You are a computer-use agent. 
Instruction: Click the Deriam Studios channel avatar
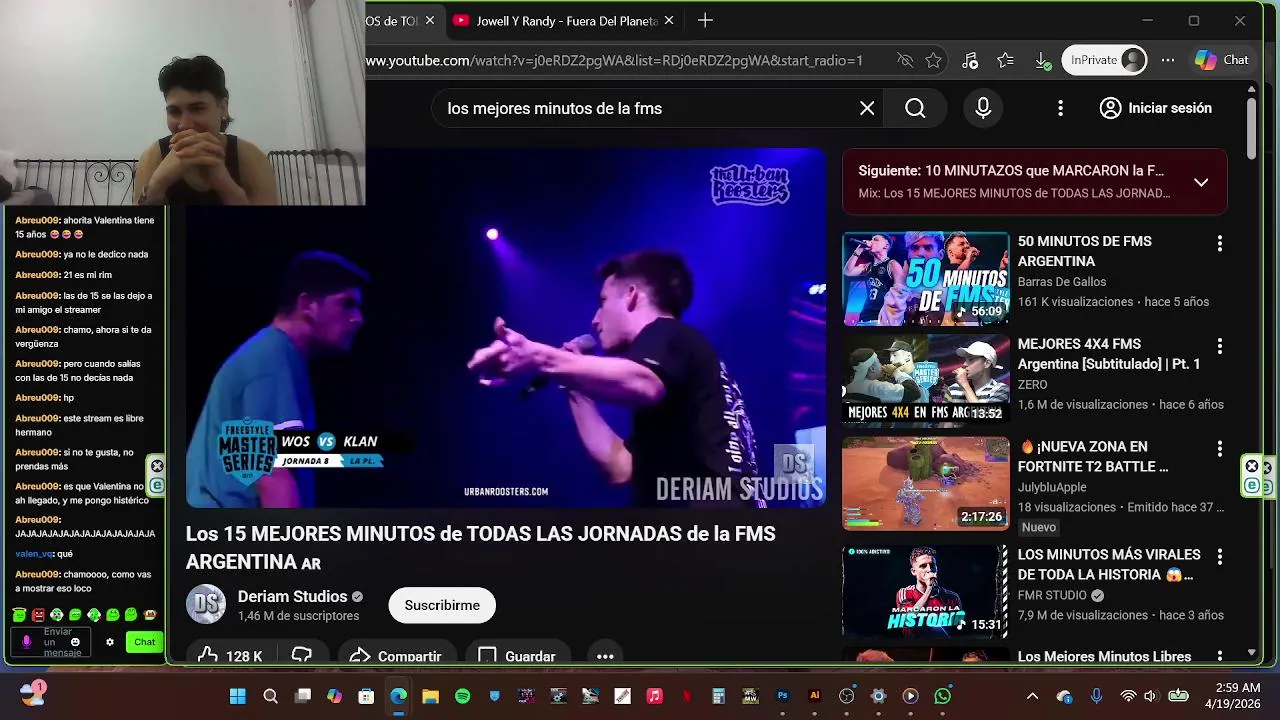tap(206, 604)
